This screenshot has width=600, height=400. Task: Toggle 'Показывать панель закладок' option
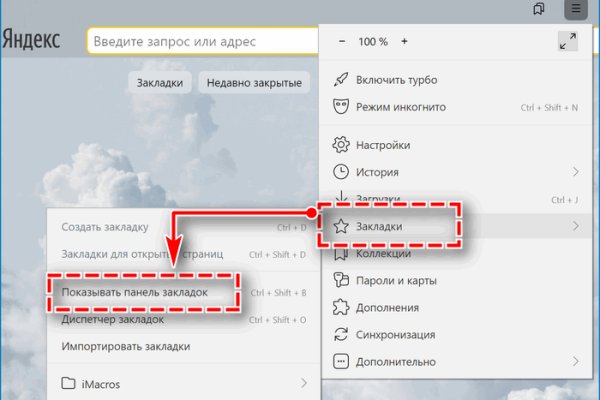134,292
